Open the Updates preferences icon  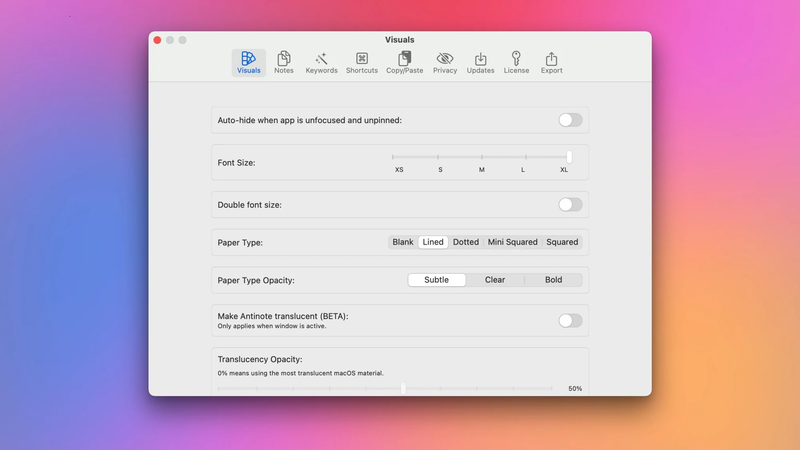[x=480, y=62]
